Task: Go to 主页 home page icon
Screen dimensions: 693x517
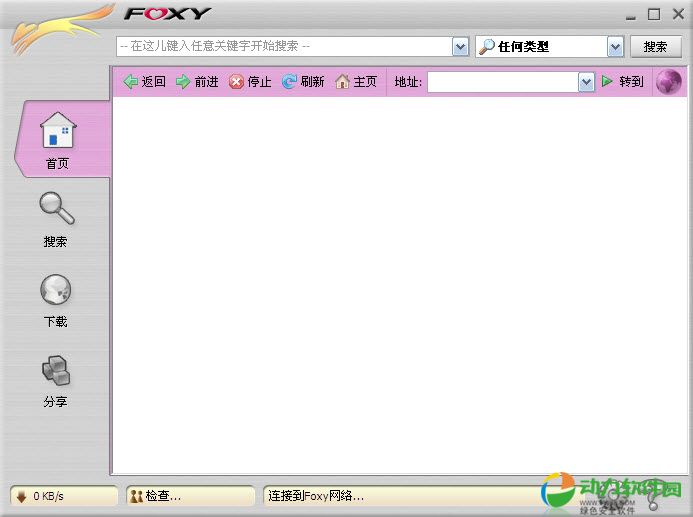Action: 342,82
